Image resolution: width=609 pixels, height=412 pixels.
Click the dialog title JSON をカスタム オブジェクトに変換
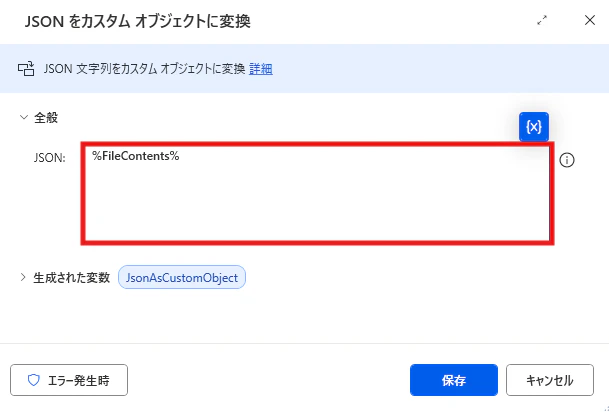tap(137, 21)
